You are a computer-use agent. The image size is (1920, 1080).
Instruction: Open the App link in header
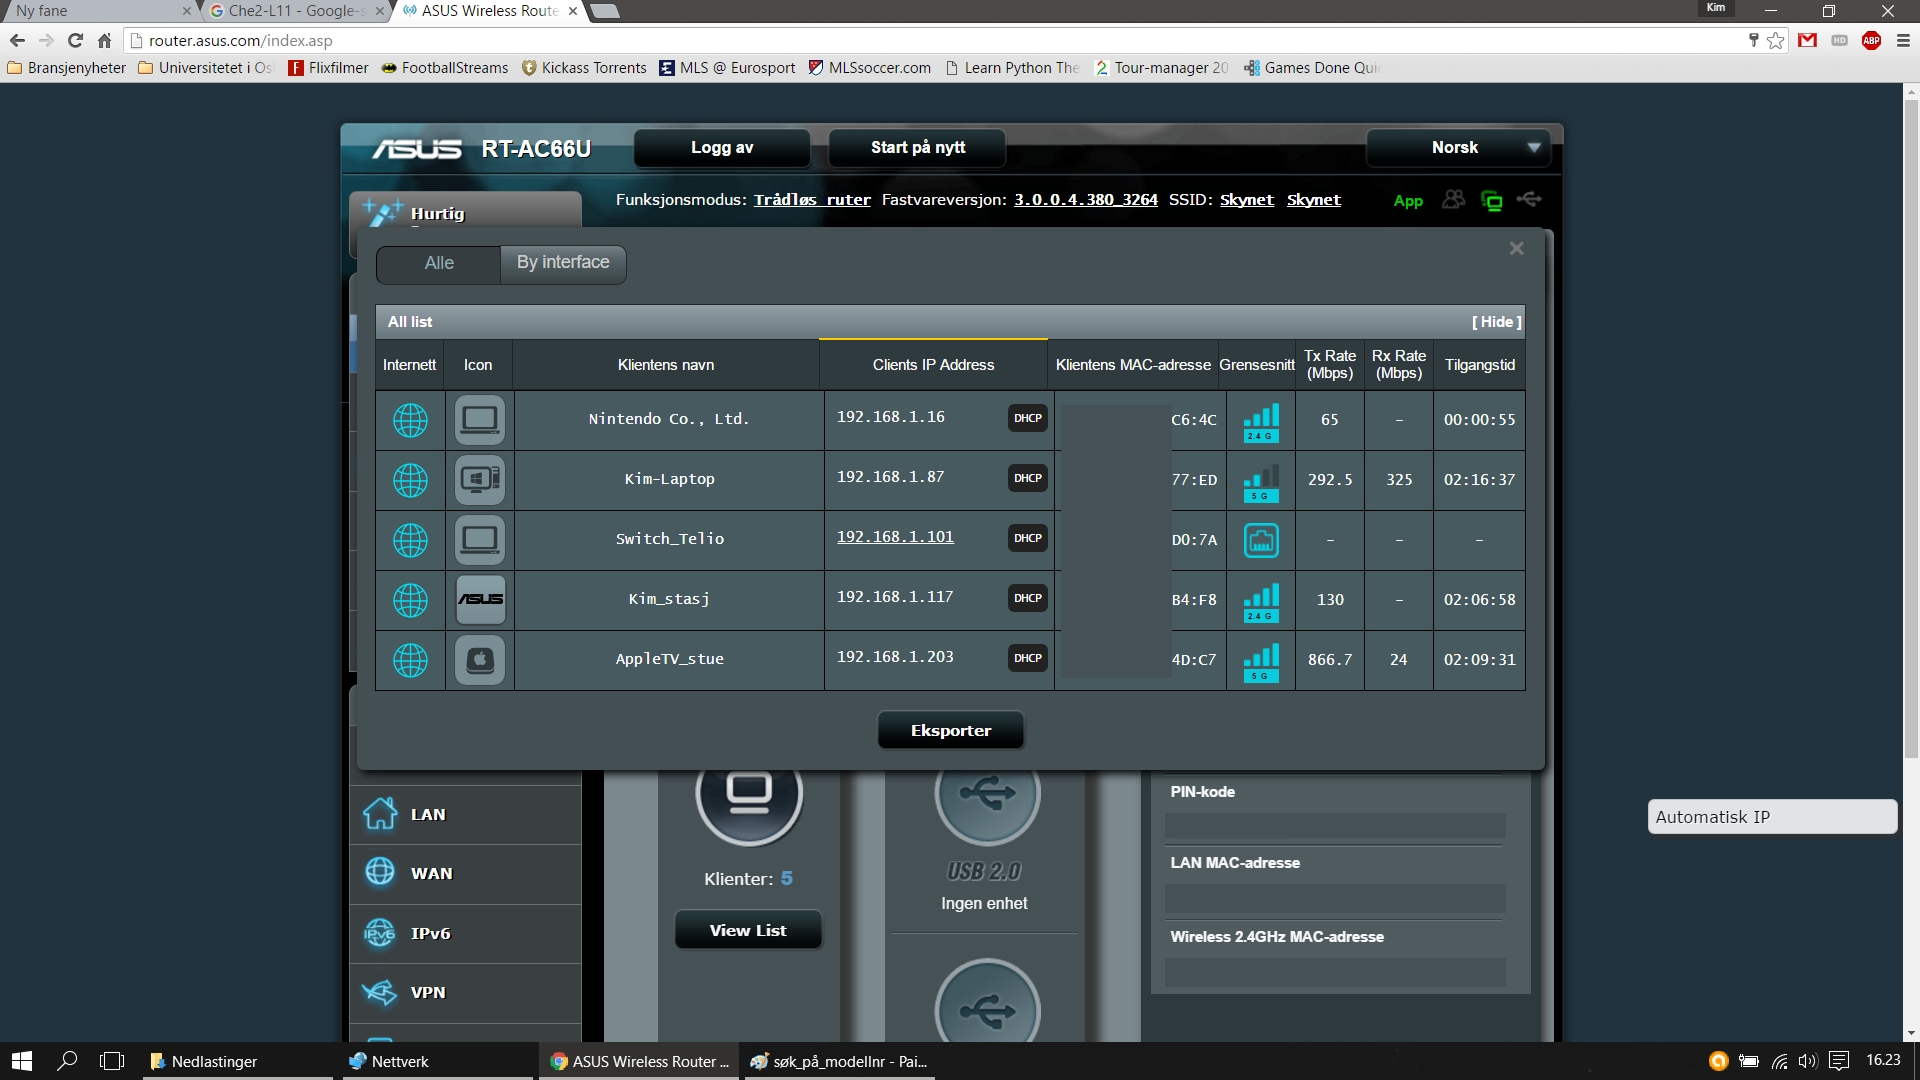tap(1408, 201)
